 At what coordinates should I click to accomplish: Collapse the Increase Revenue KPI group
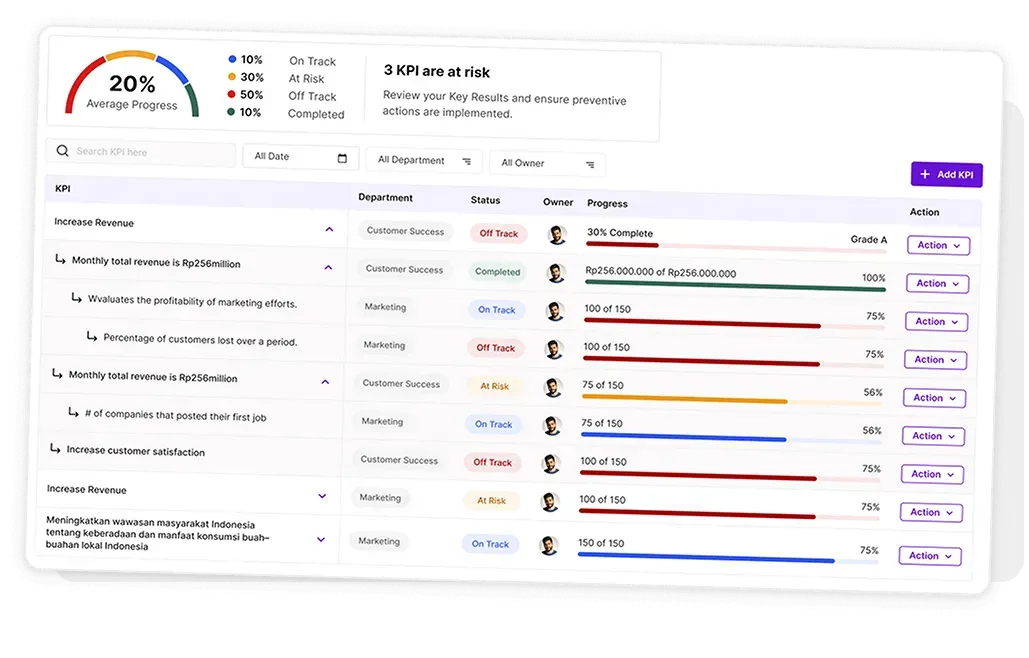tap(331, 229)
